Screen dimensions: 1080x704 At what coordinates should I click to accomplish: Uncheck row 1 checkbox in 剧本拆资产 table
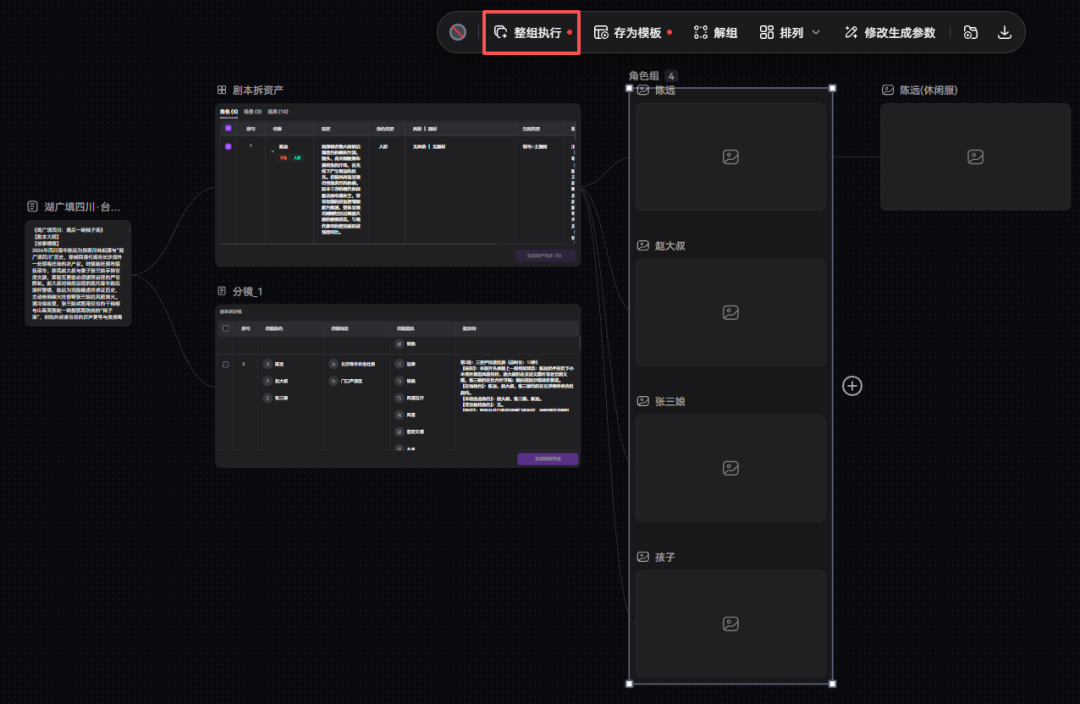[228, 146]
